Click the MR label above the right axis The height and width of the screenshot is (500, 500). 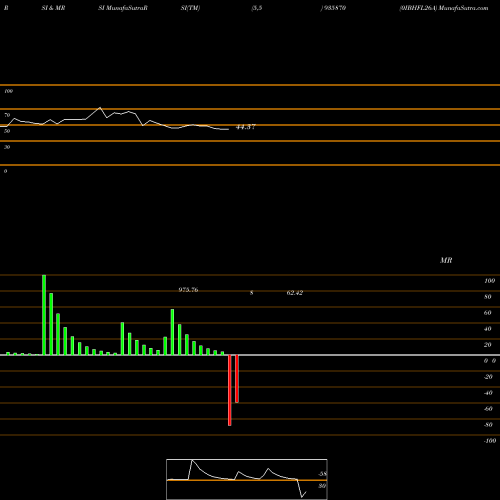446,260
